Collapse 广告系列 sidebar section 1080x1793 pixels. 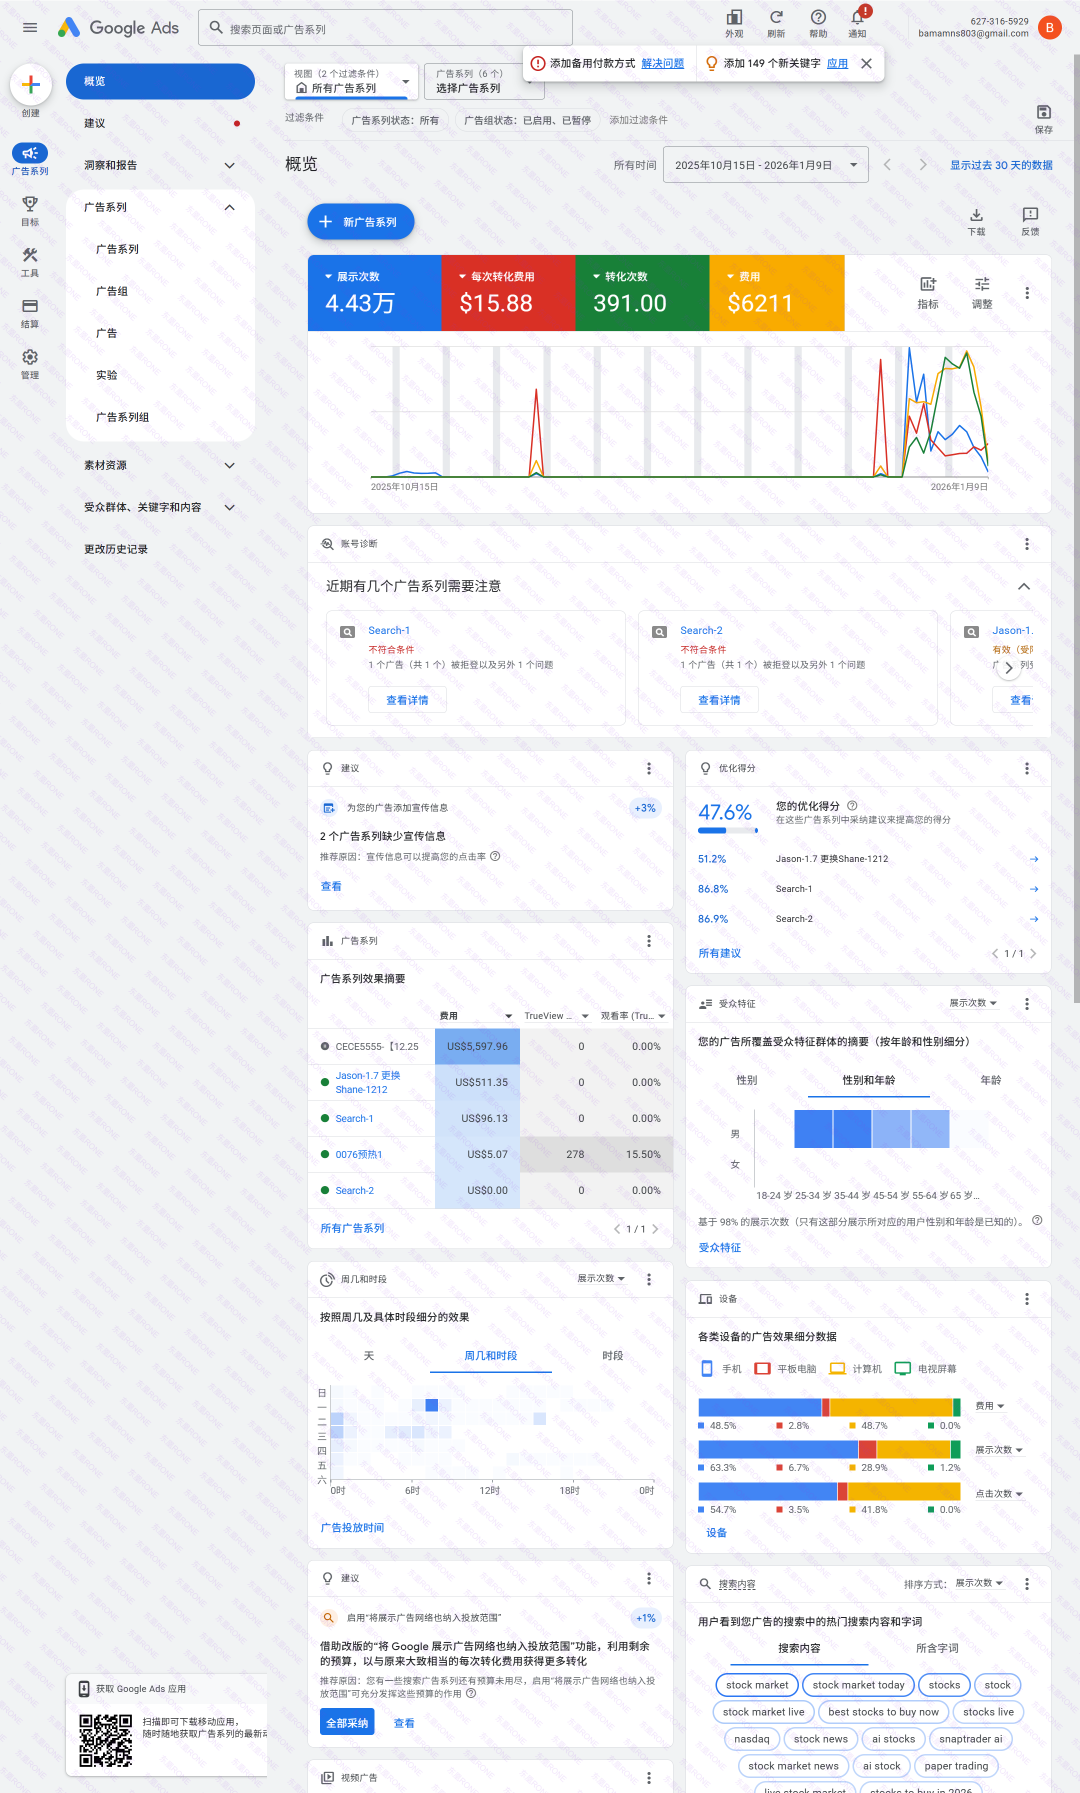(x=230, y=208)
